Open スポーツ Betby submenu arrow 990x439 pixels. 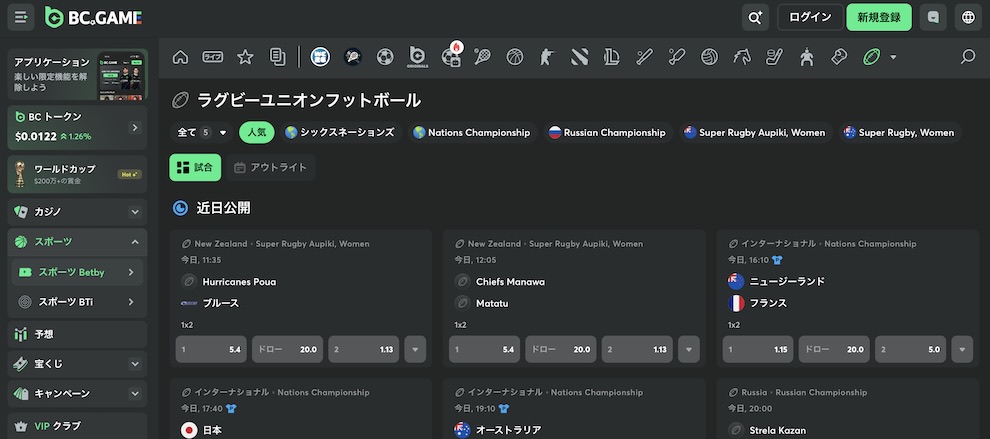click(131, 272)
